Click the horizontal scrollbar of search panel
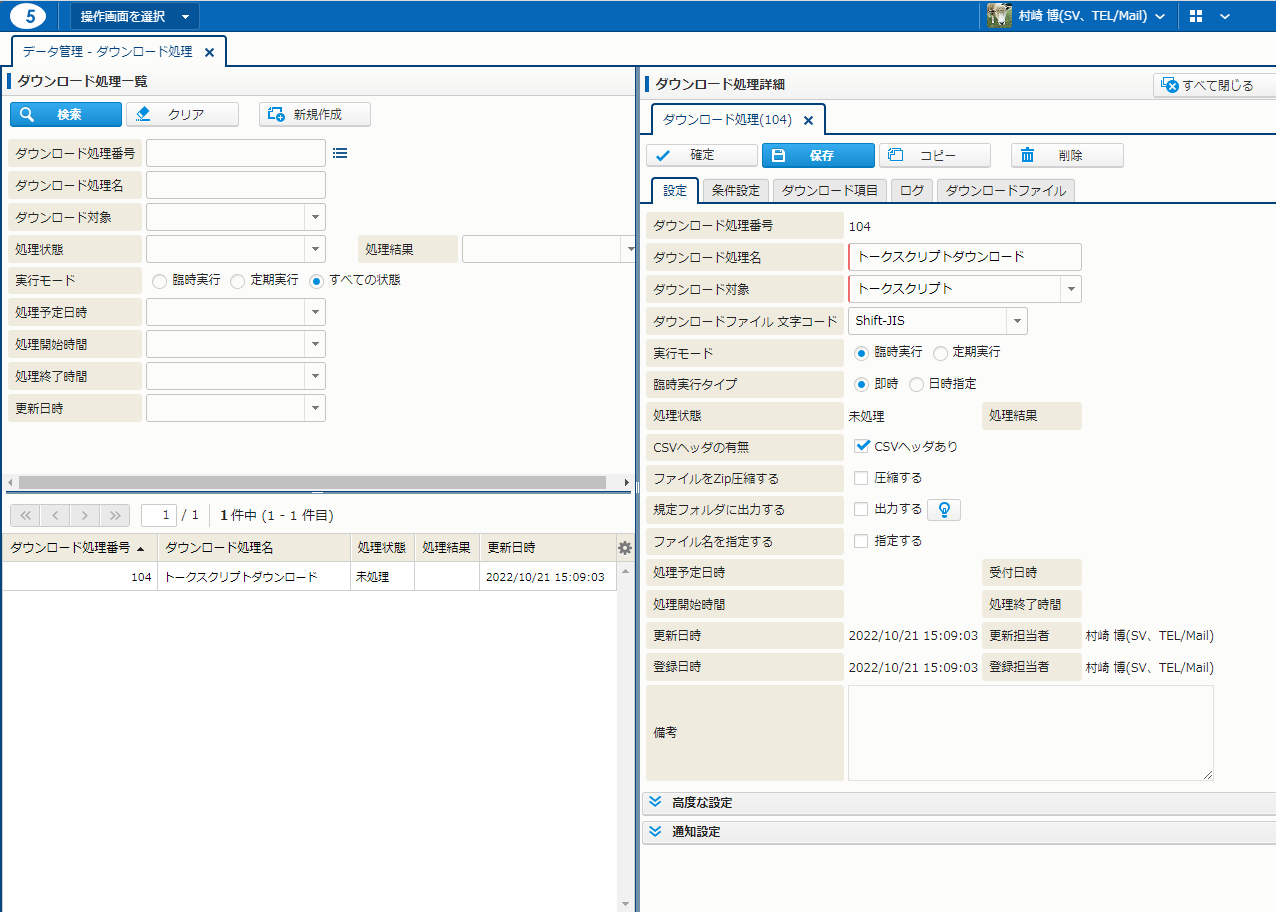This screenshot has height=912, width=1276. [x=312, y=482]
